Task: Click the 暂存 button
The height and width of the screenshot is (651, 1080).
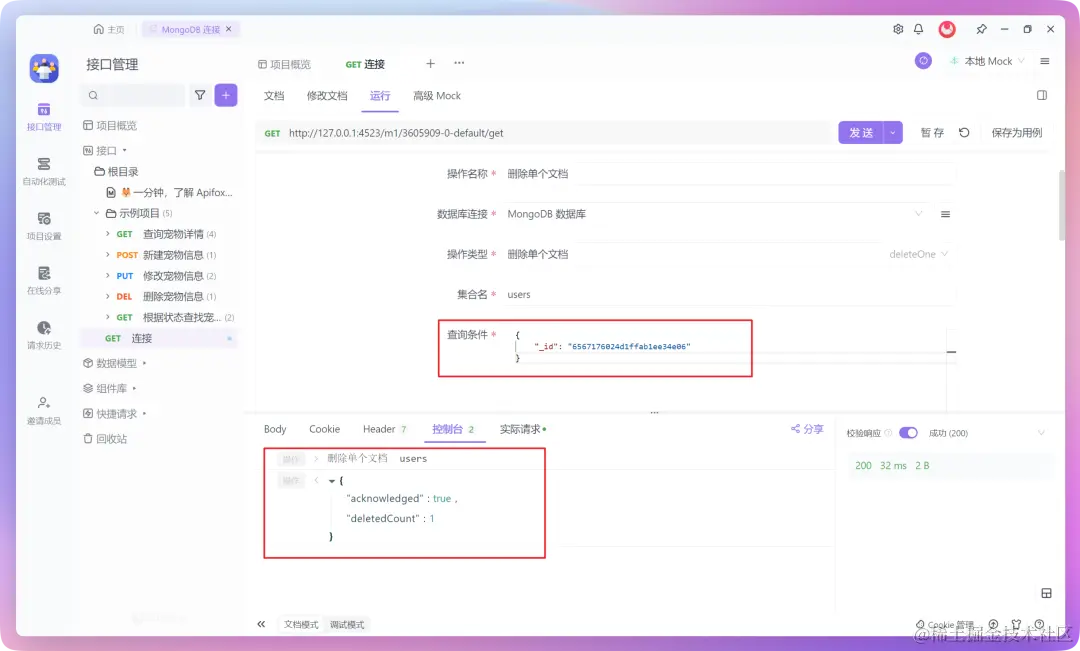Action: [933, 132]
